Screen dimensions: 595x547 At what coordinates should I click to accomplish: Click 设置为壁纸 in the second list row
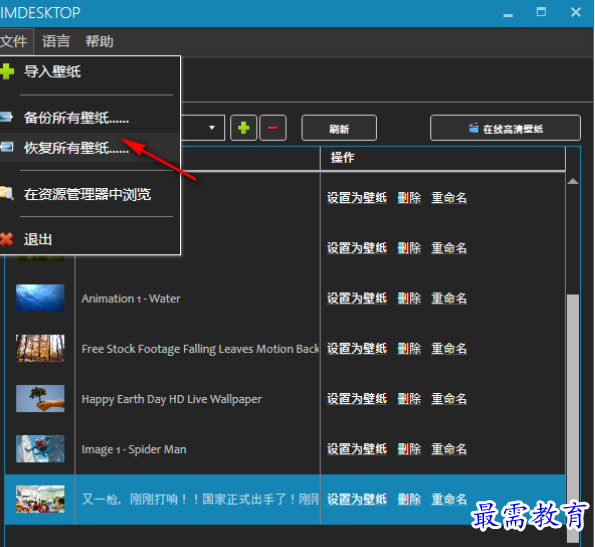point(357,248)
